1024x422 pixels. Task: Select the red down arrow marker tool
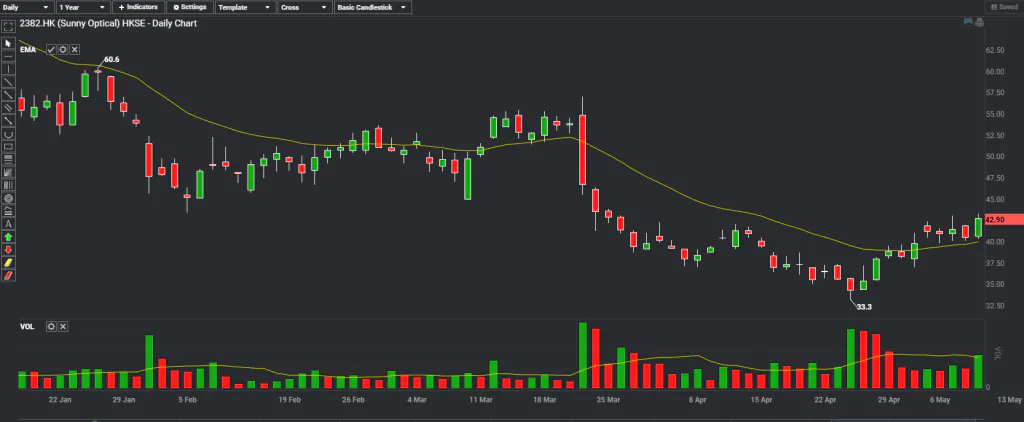(x=9, y=249)
